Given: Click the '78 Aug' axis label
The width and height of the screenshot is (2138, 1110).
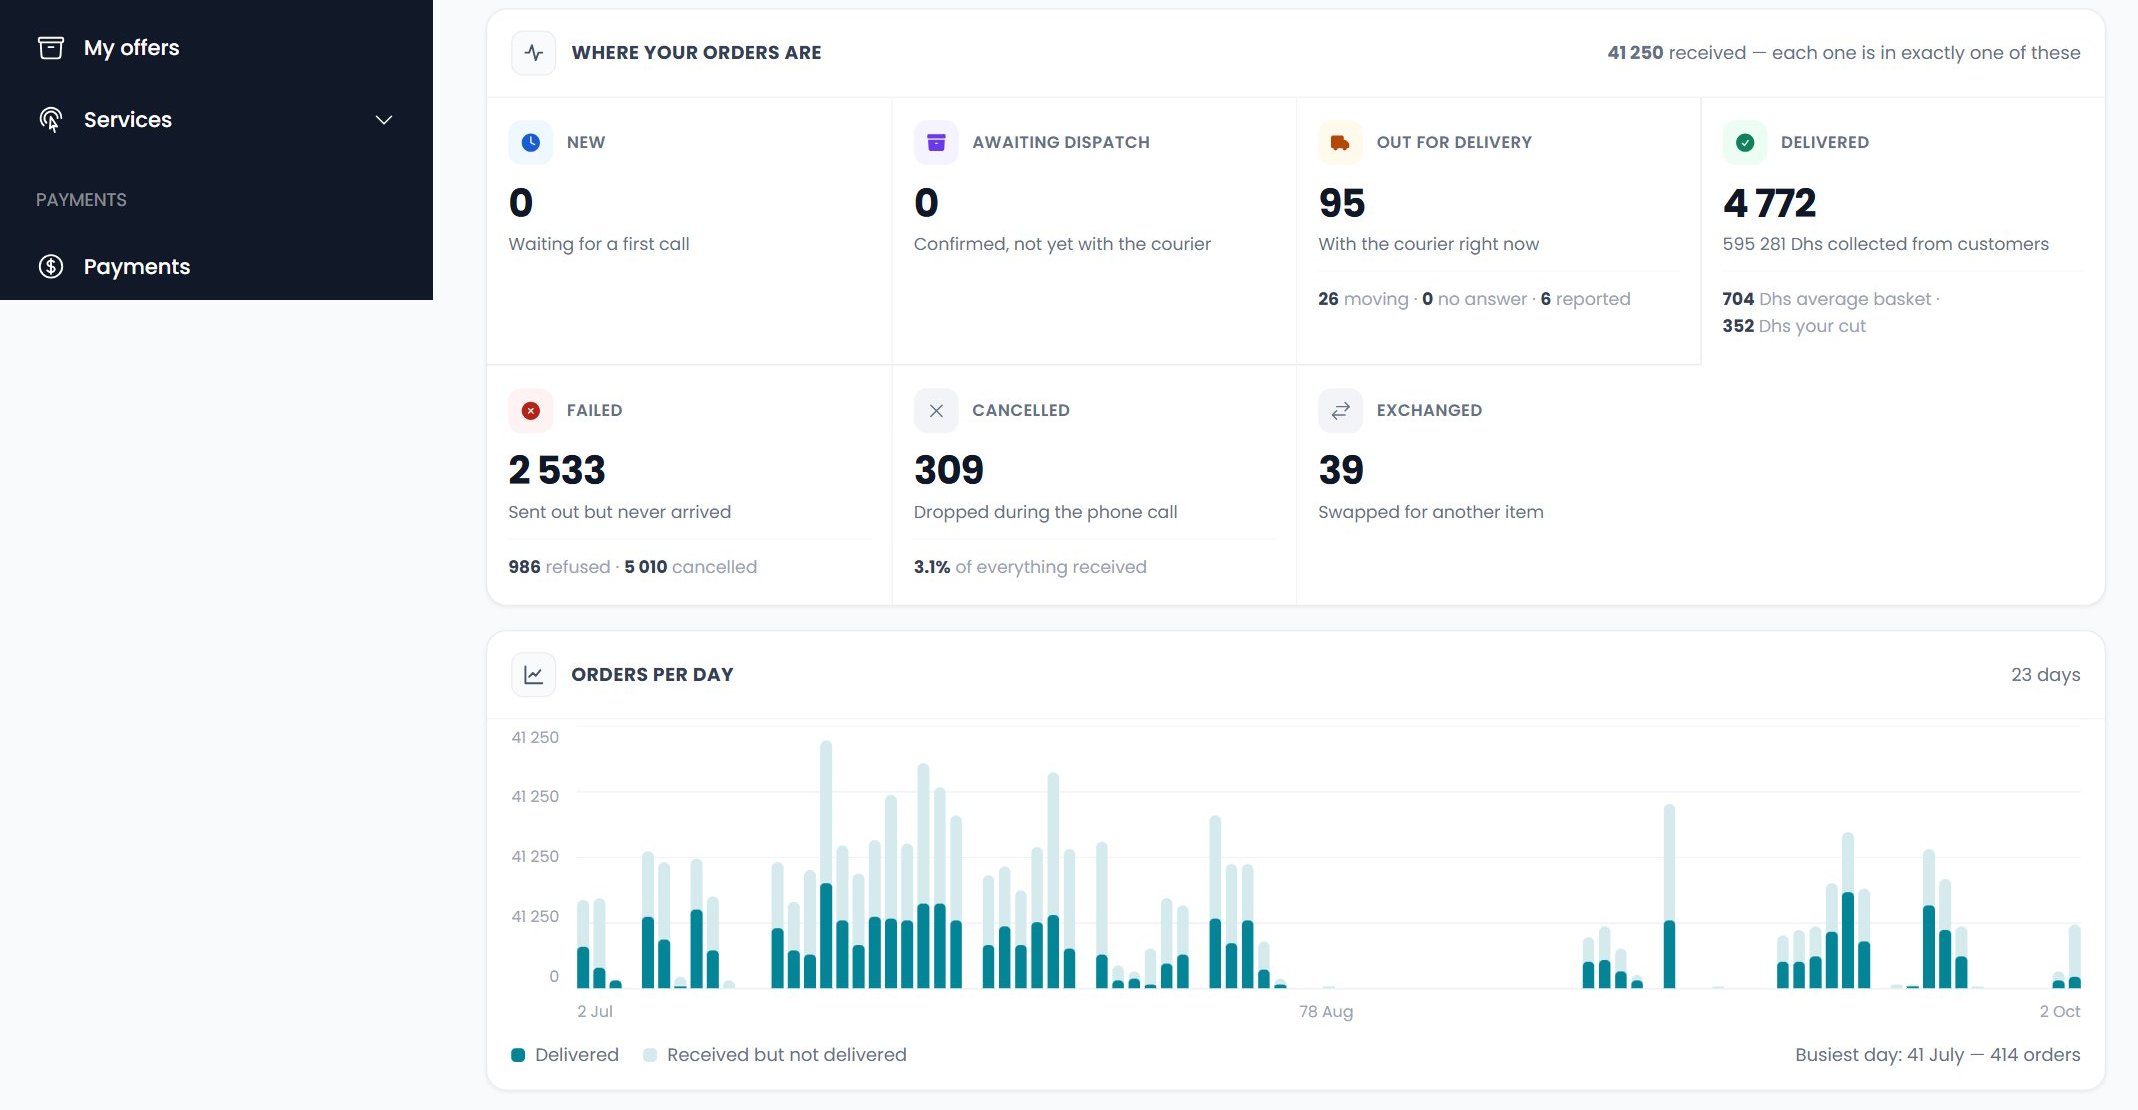Looking at the screenshot, I should point(1326,1012).
